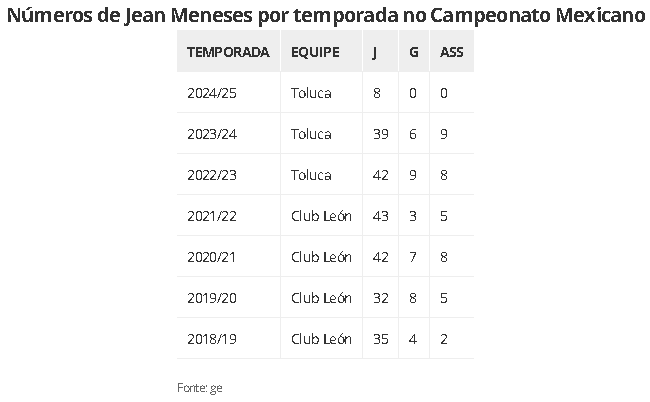Click the 2021/22 season cell
Viewport: 650px width, 402px height.
pyautogui.click(x=212, y=216)
